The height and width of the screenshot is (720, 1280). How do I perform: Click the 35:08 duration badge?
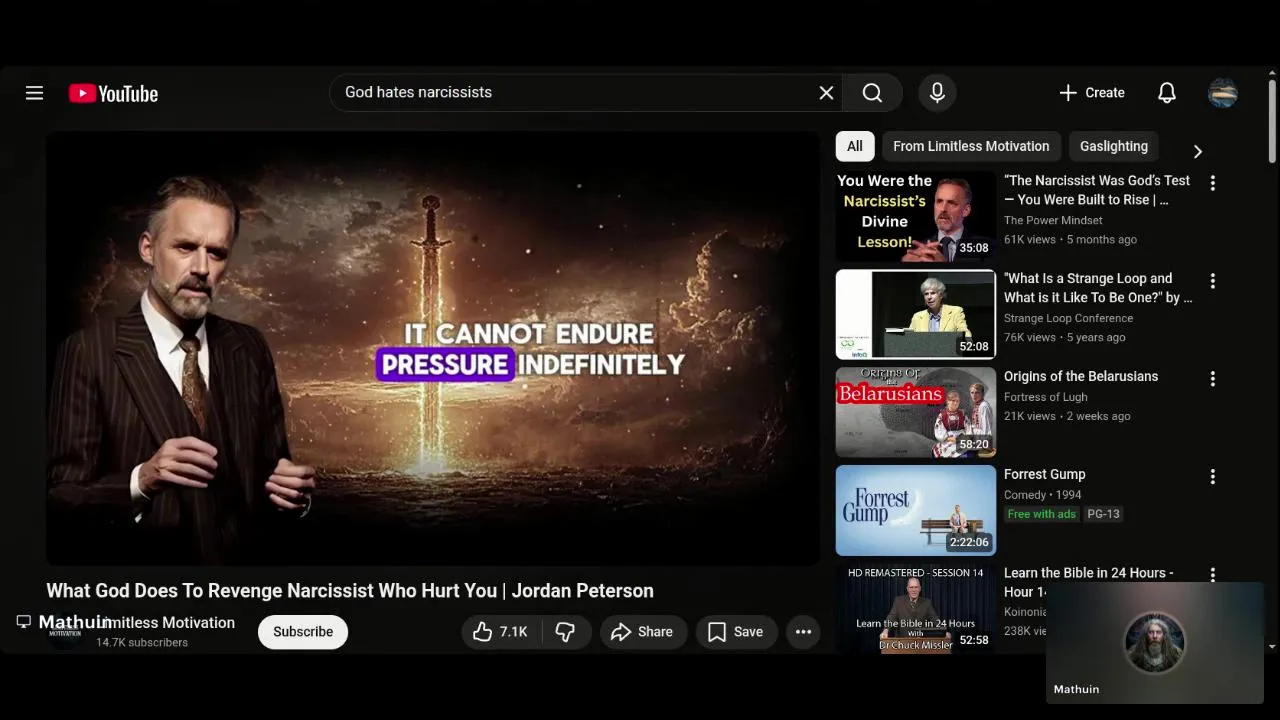pyautogui.click(x=974, y=248)
